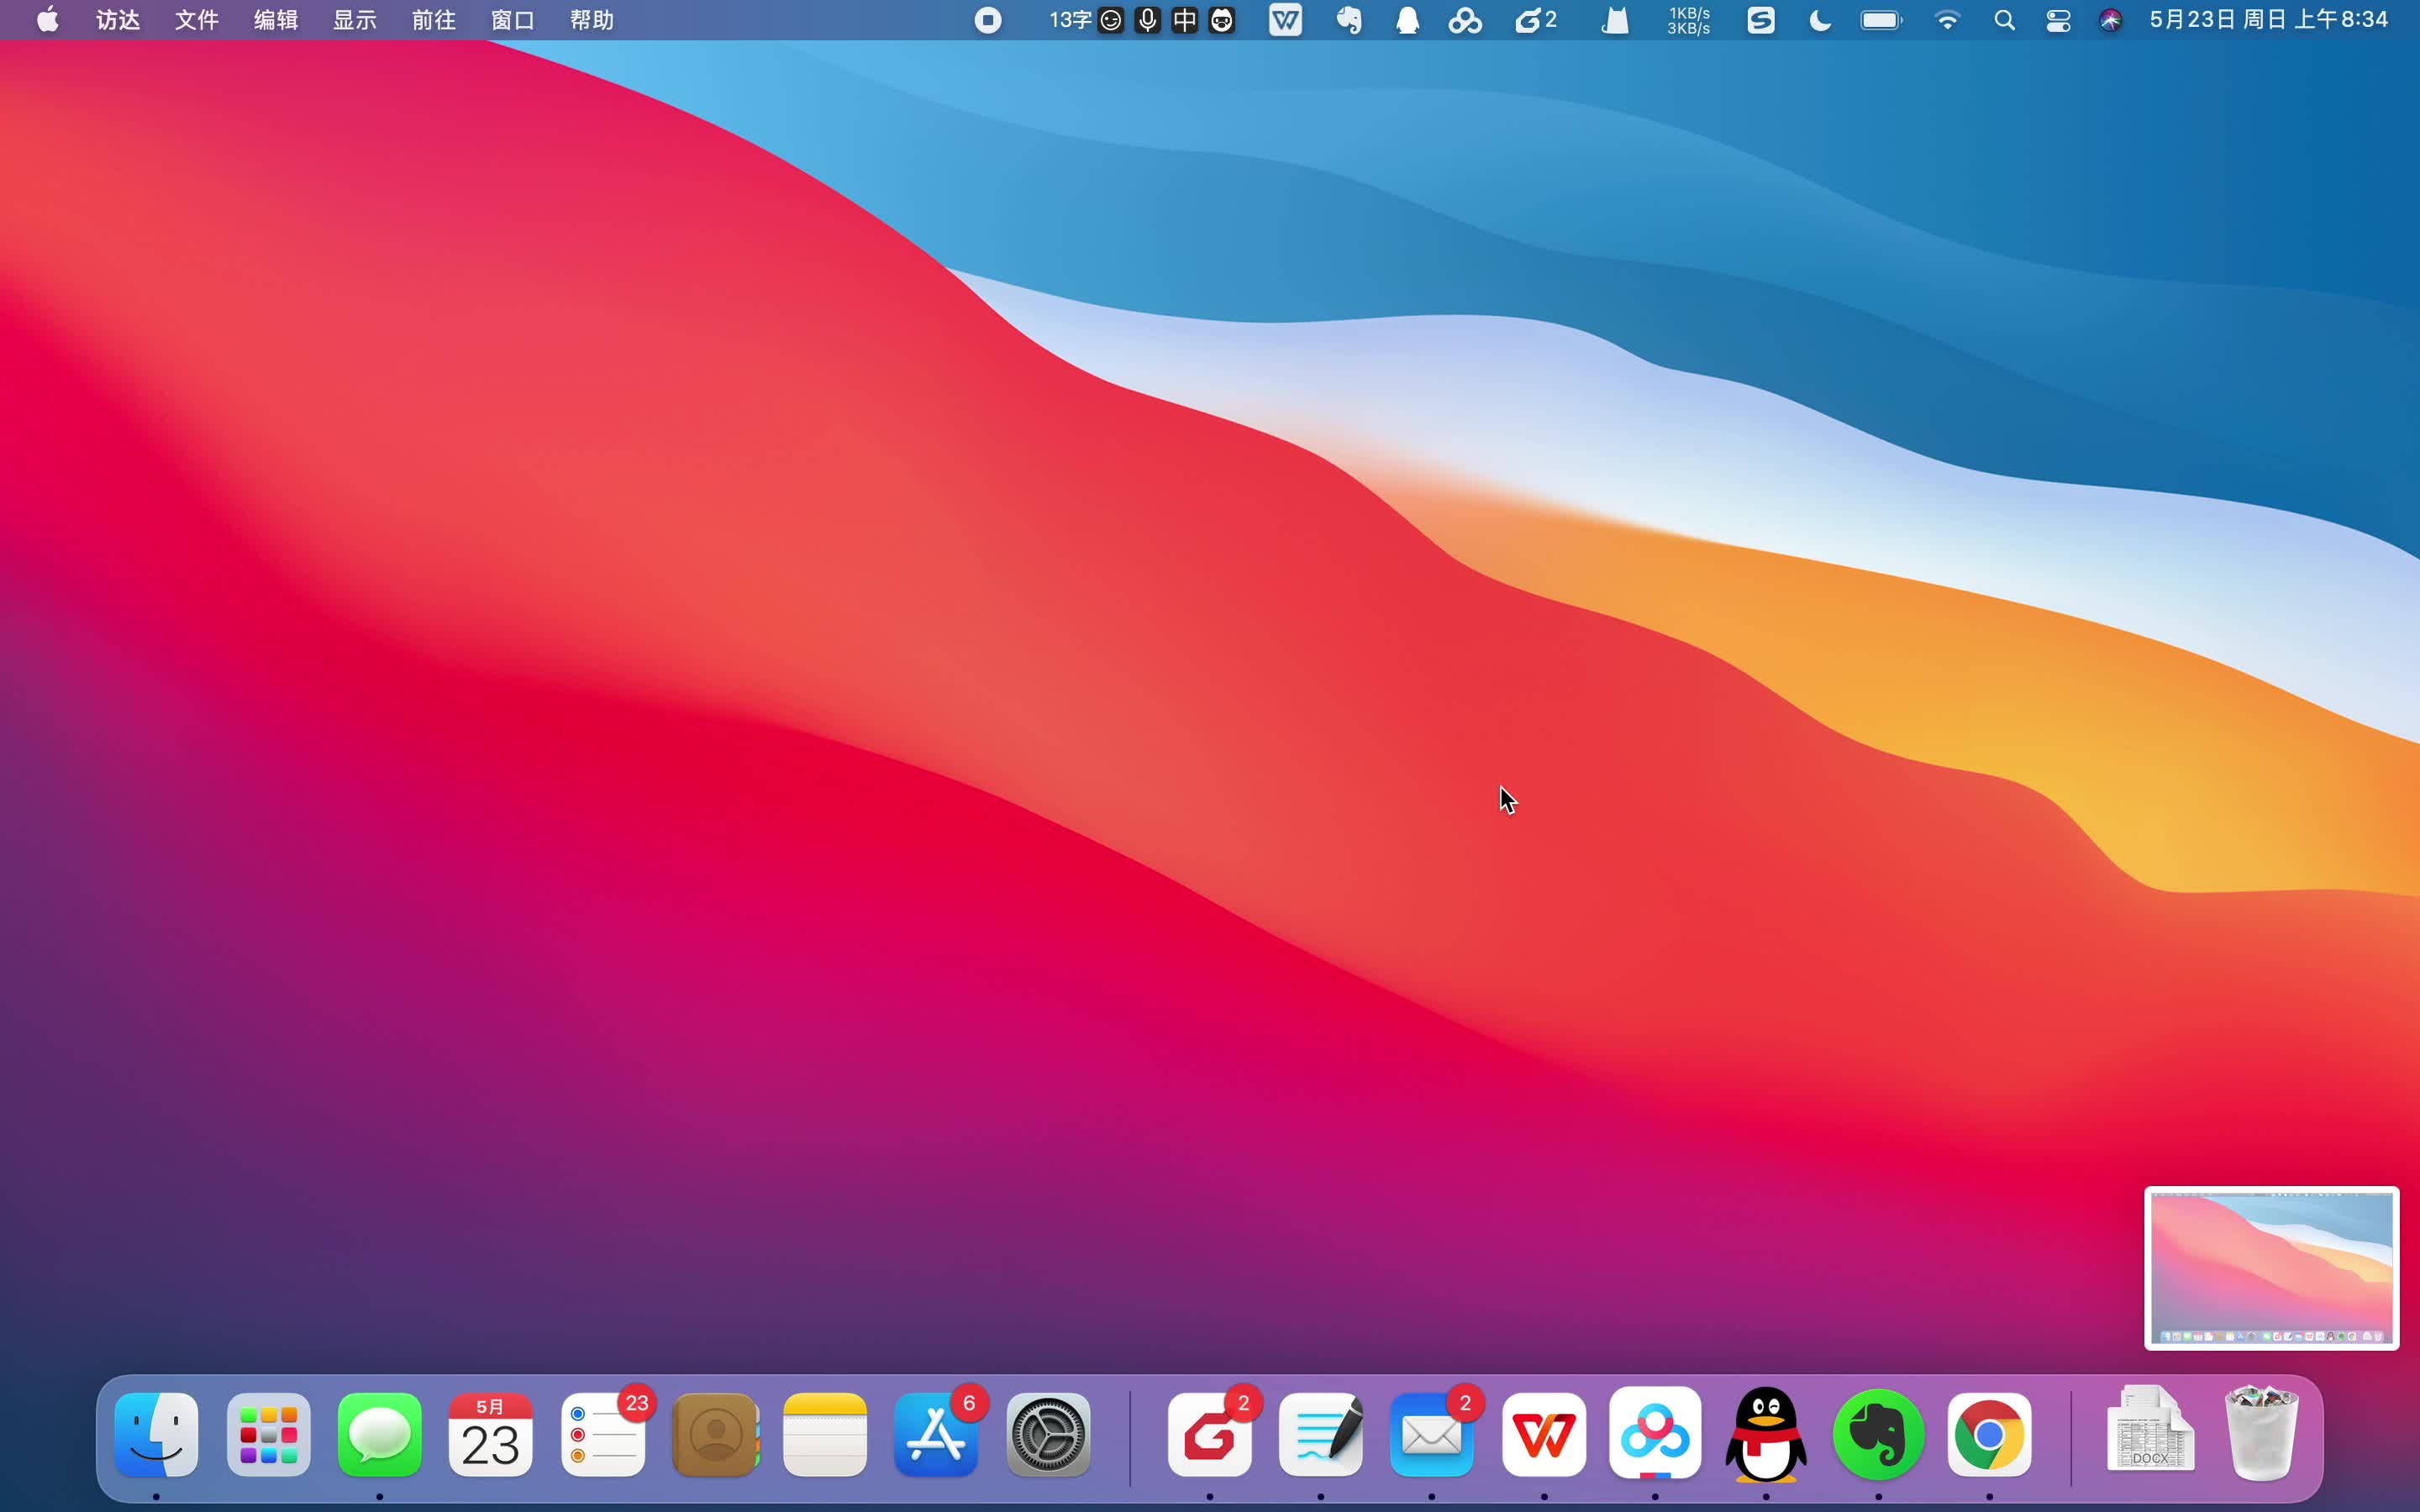Open Reminders with 23 badge
This screenshot has width=2420, height=1512.
[603, 1435]
